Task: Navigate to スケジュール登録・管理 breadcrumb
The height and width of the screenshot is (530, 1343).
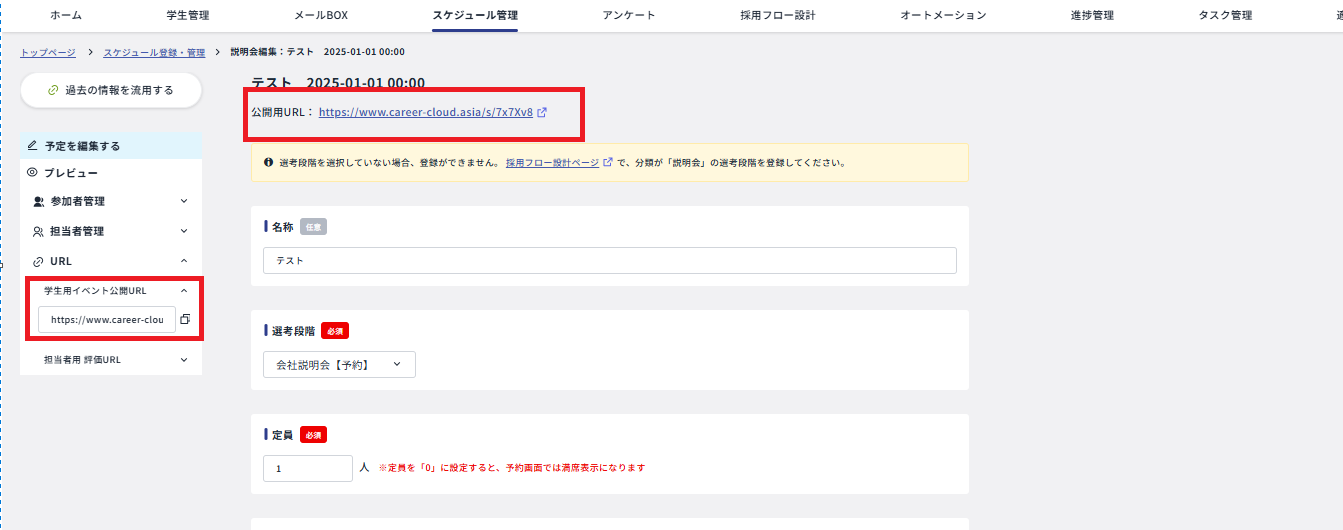Action: pos(154,52)
